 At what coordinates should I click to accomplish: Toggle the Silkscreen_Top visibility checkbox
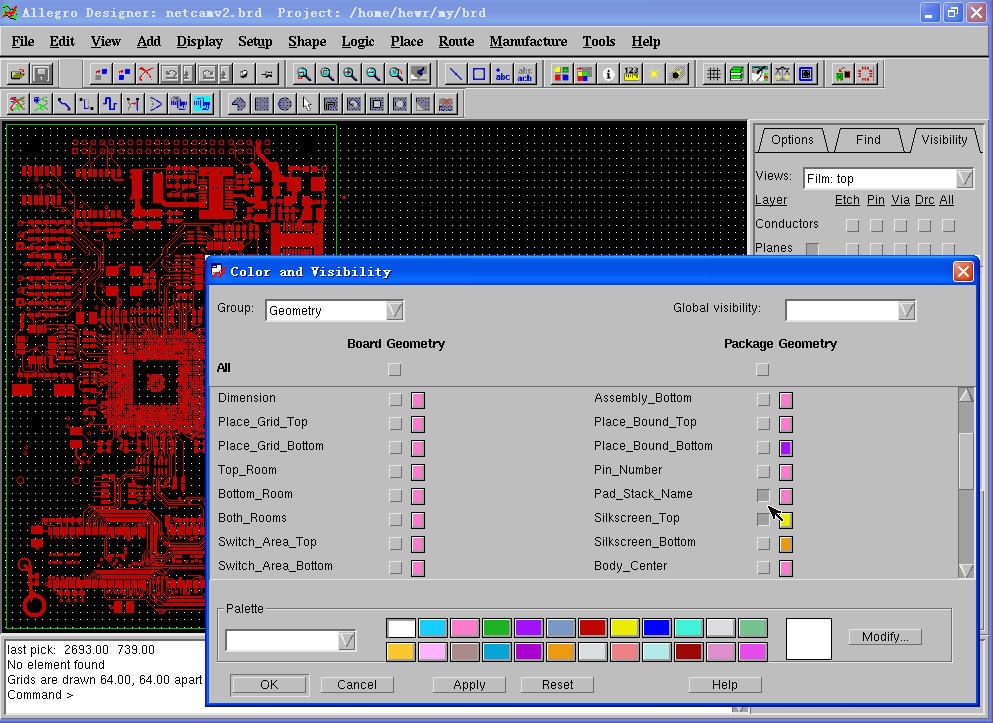(763, 519)
